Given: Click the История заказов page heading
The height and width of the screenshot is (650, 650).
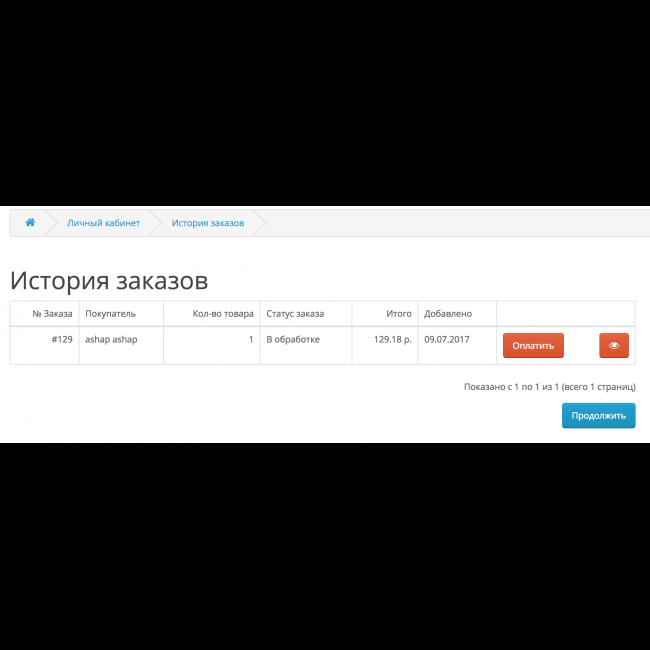Looking at the screenshot, I should point(109,279).
